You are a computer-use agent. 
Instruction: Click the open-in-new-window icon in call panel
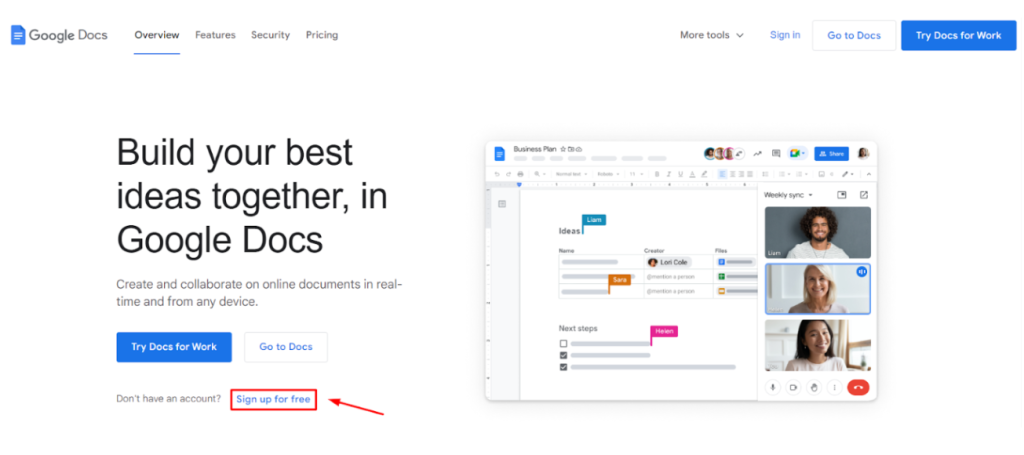point(863,195)
